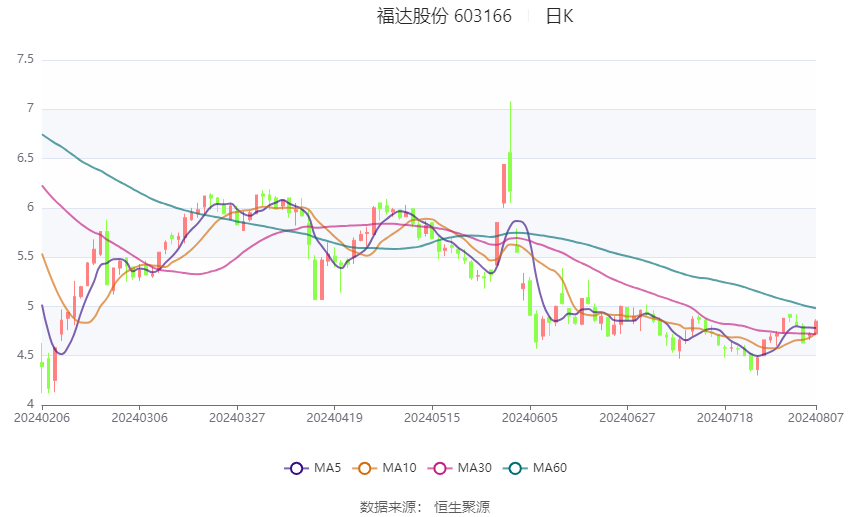Select the 20240718 date tick label

pyautogui.click(x=725, y=418)
